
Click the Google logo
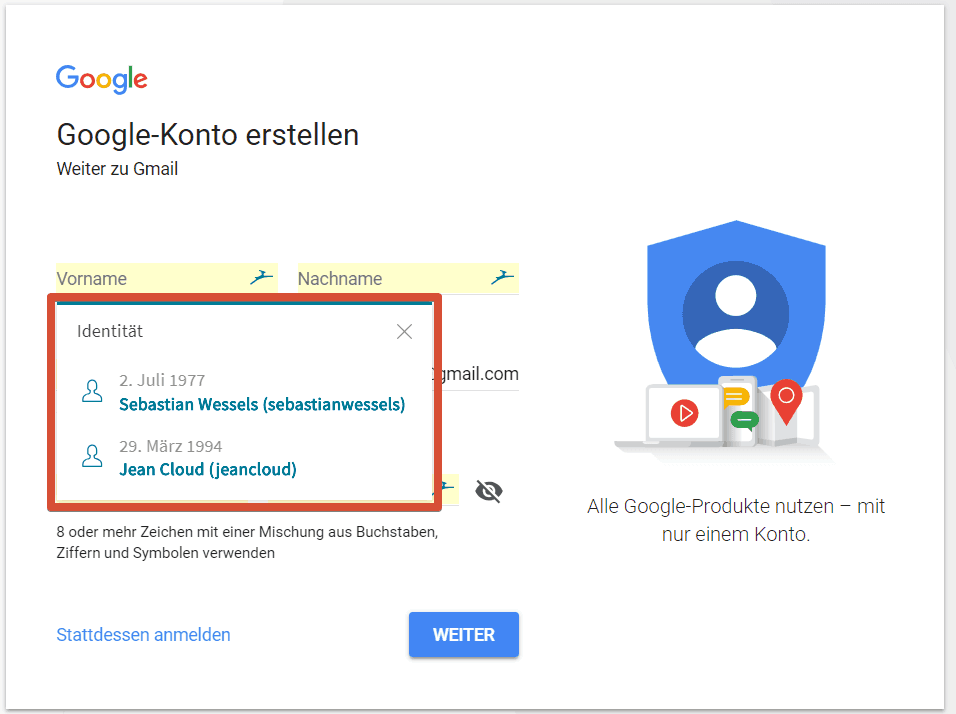coord(102,79)
